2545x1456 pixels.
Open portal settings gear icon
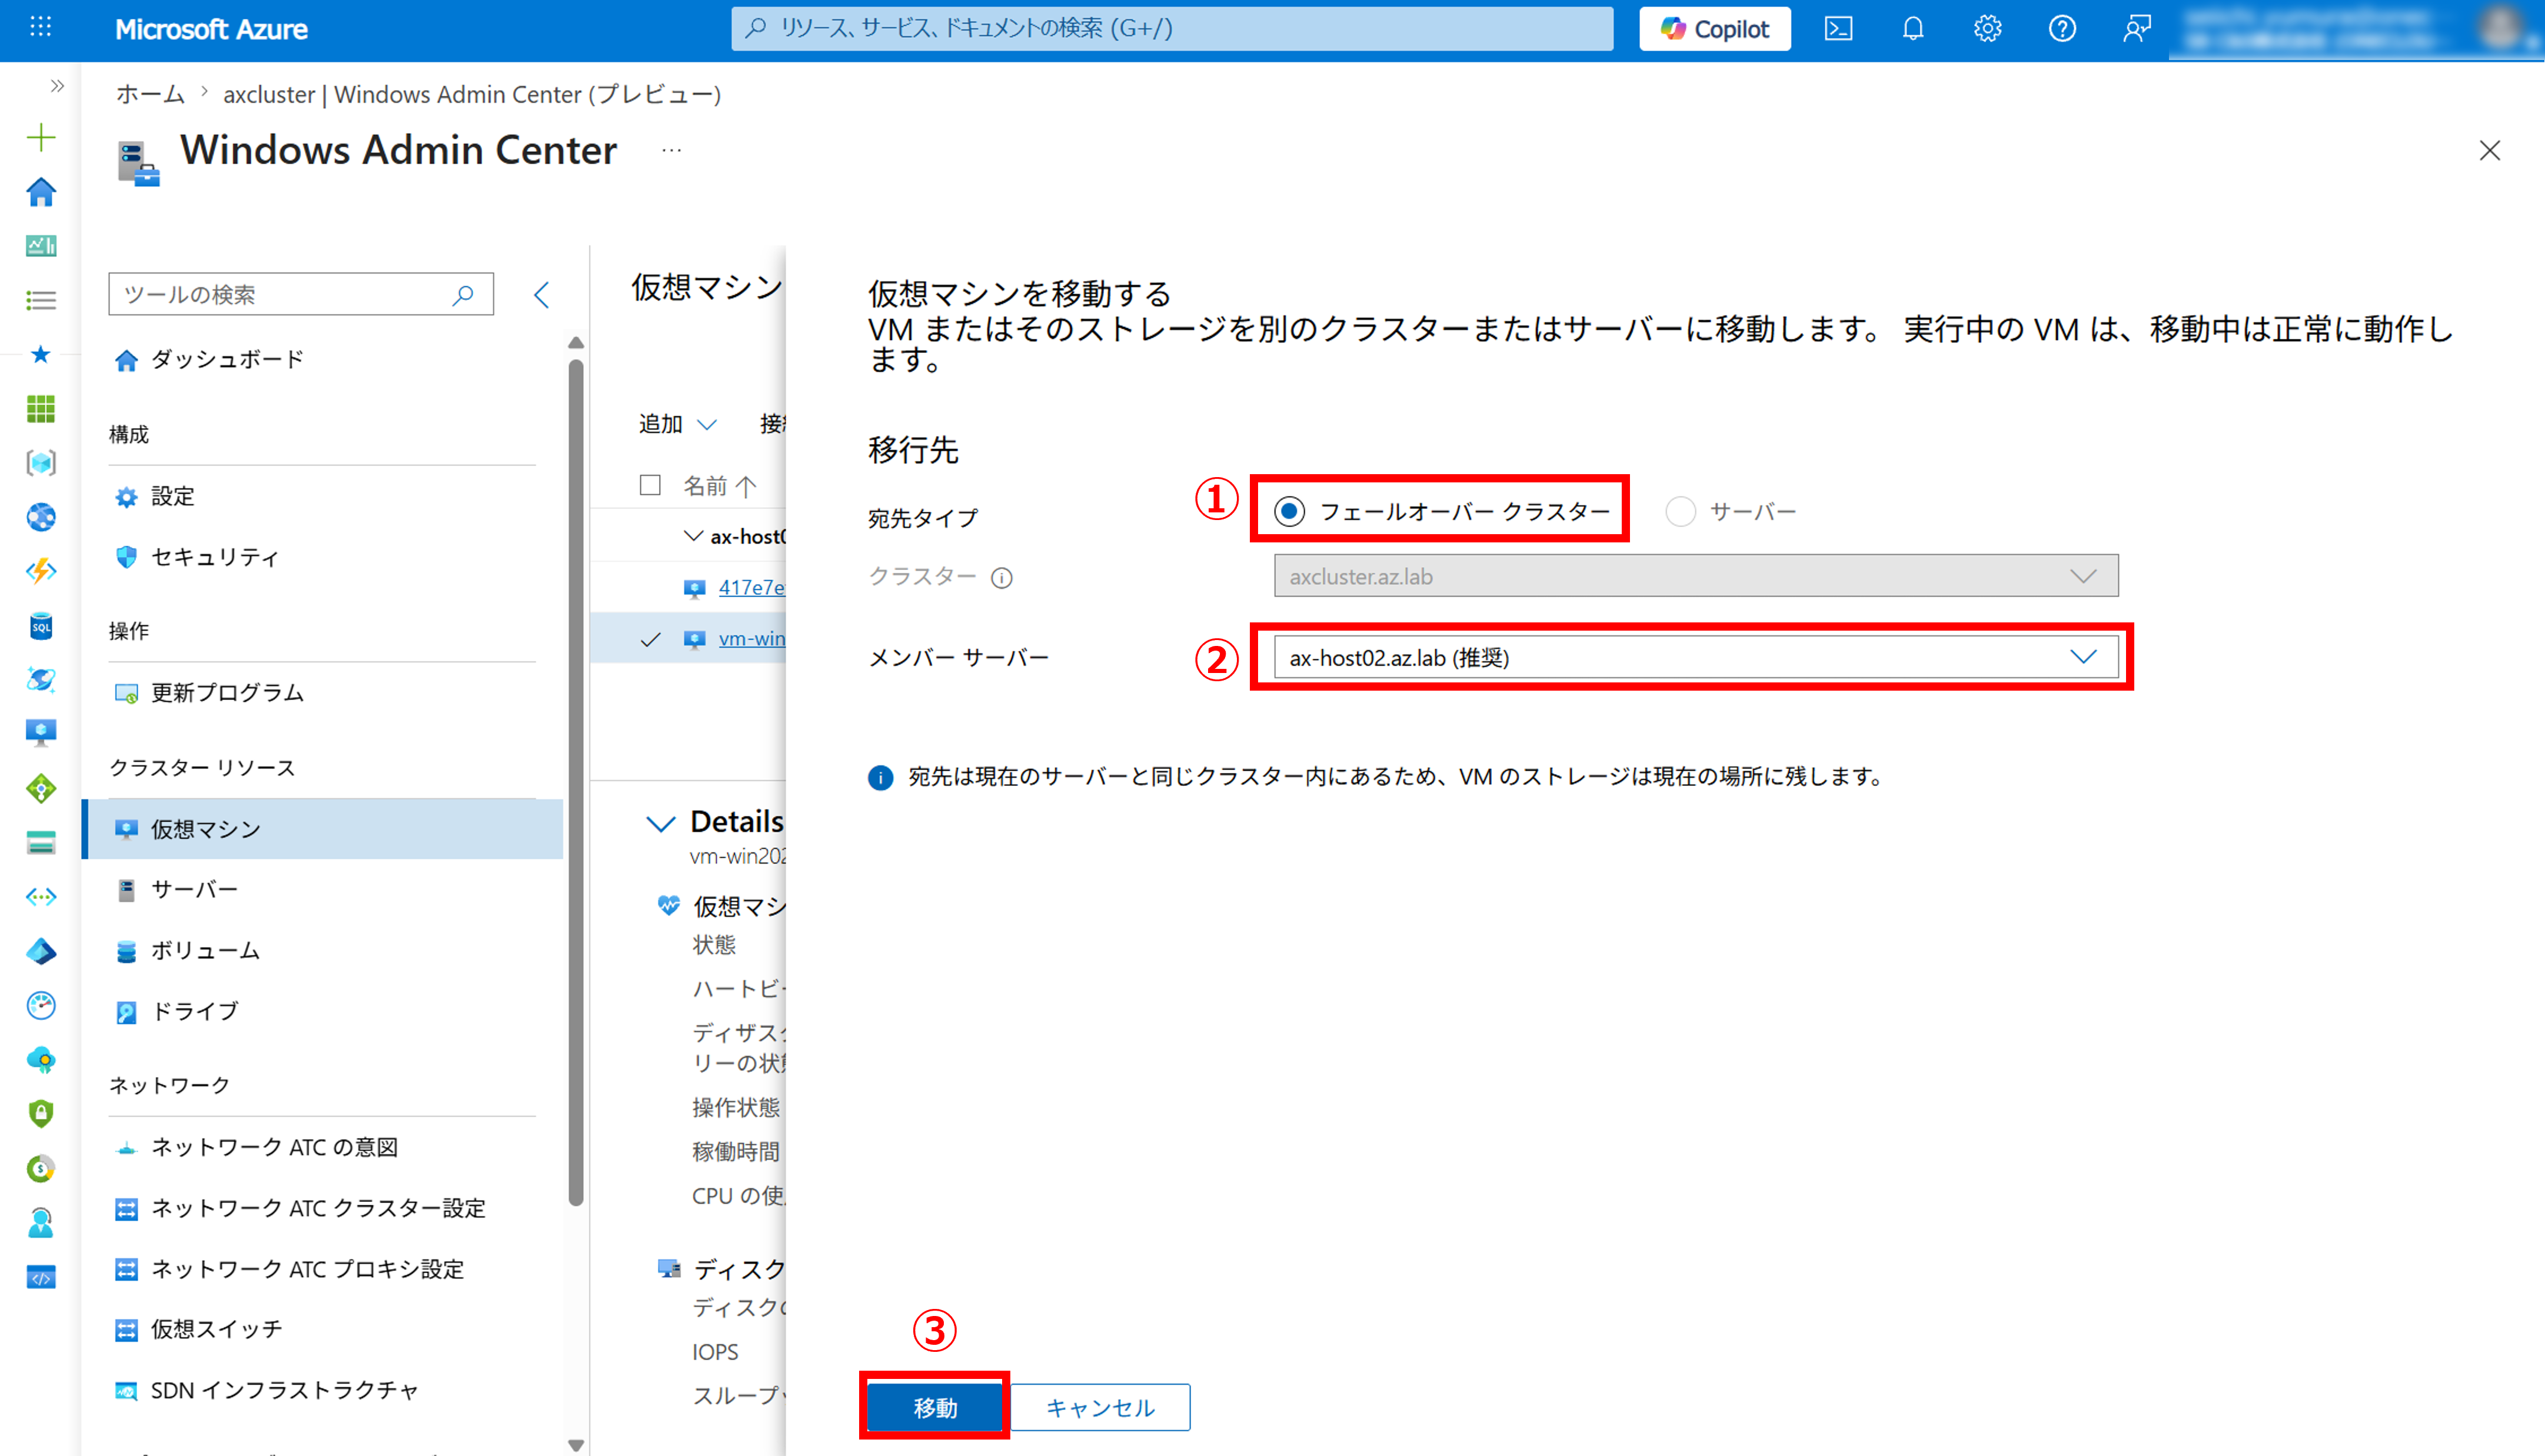click(x=1987, y=29)
